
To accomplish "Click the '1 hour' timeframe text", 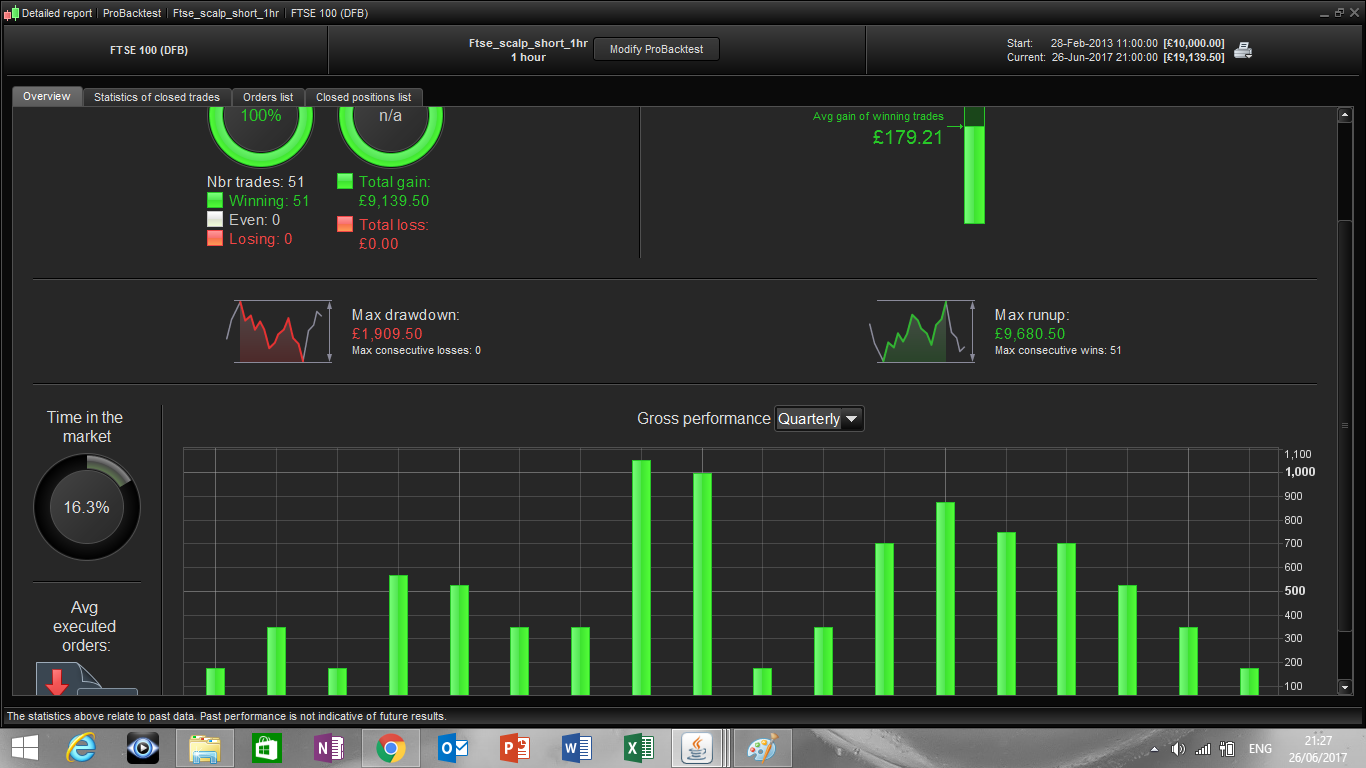I will 528,57.
